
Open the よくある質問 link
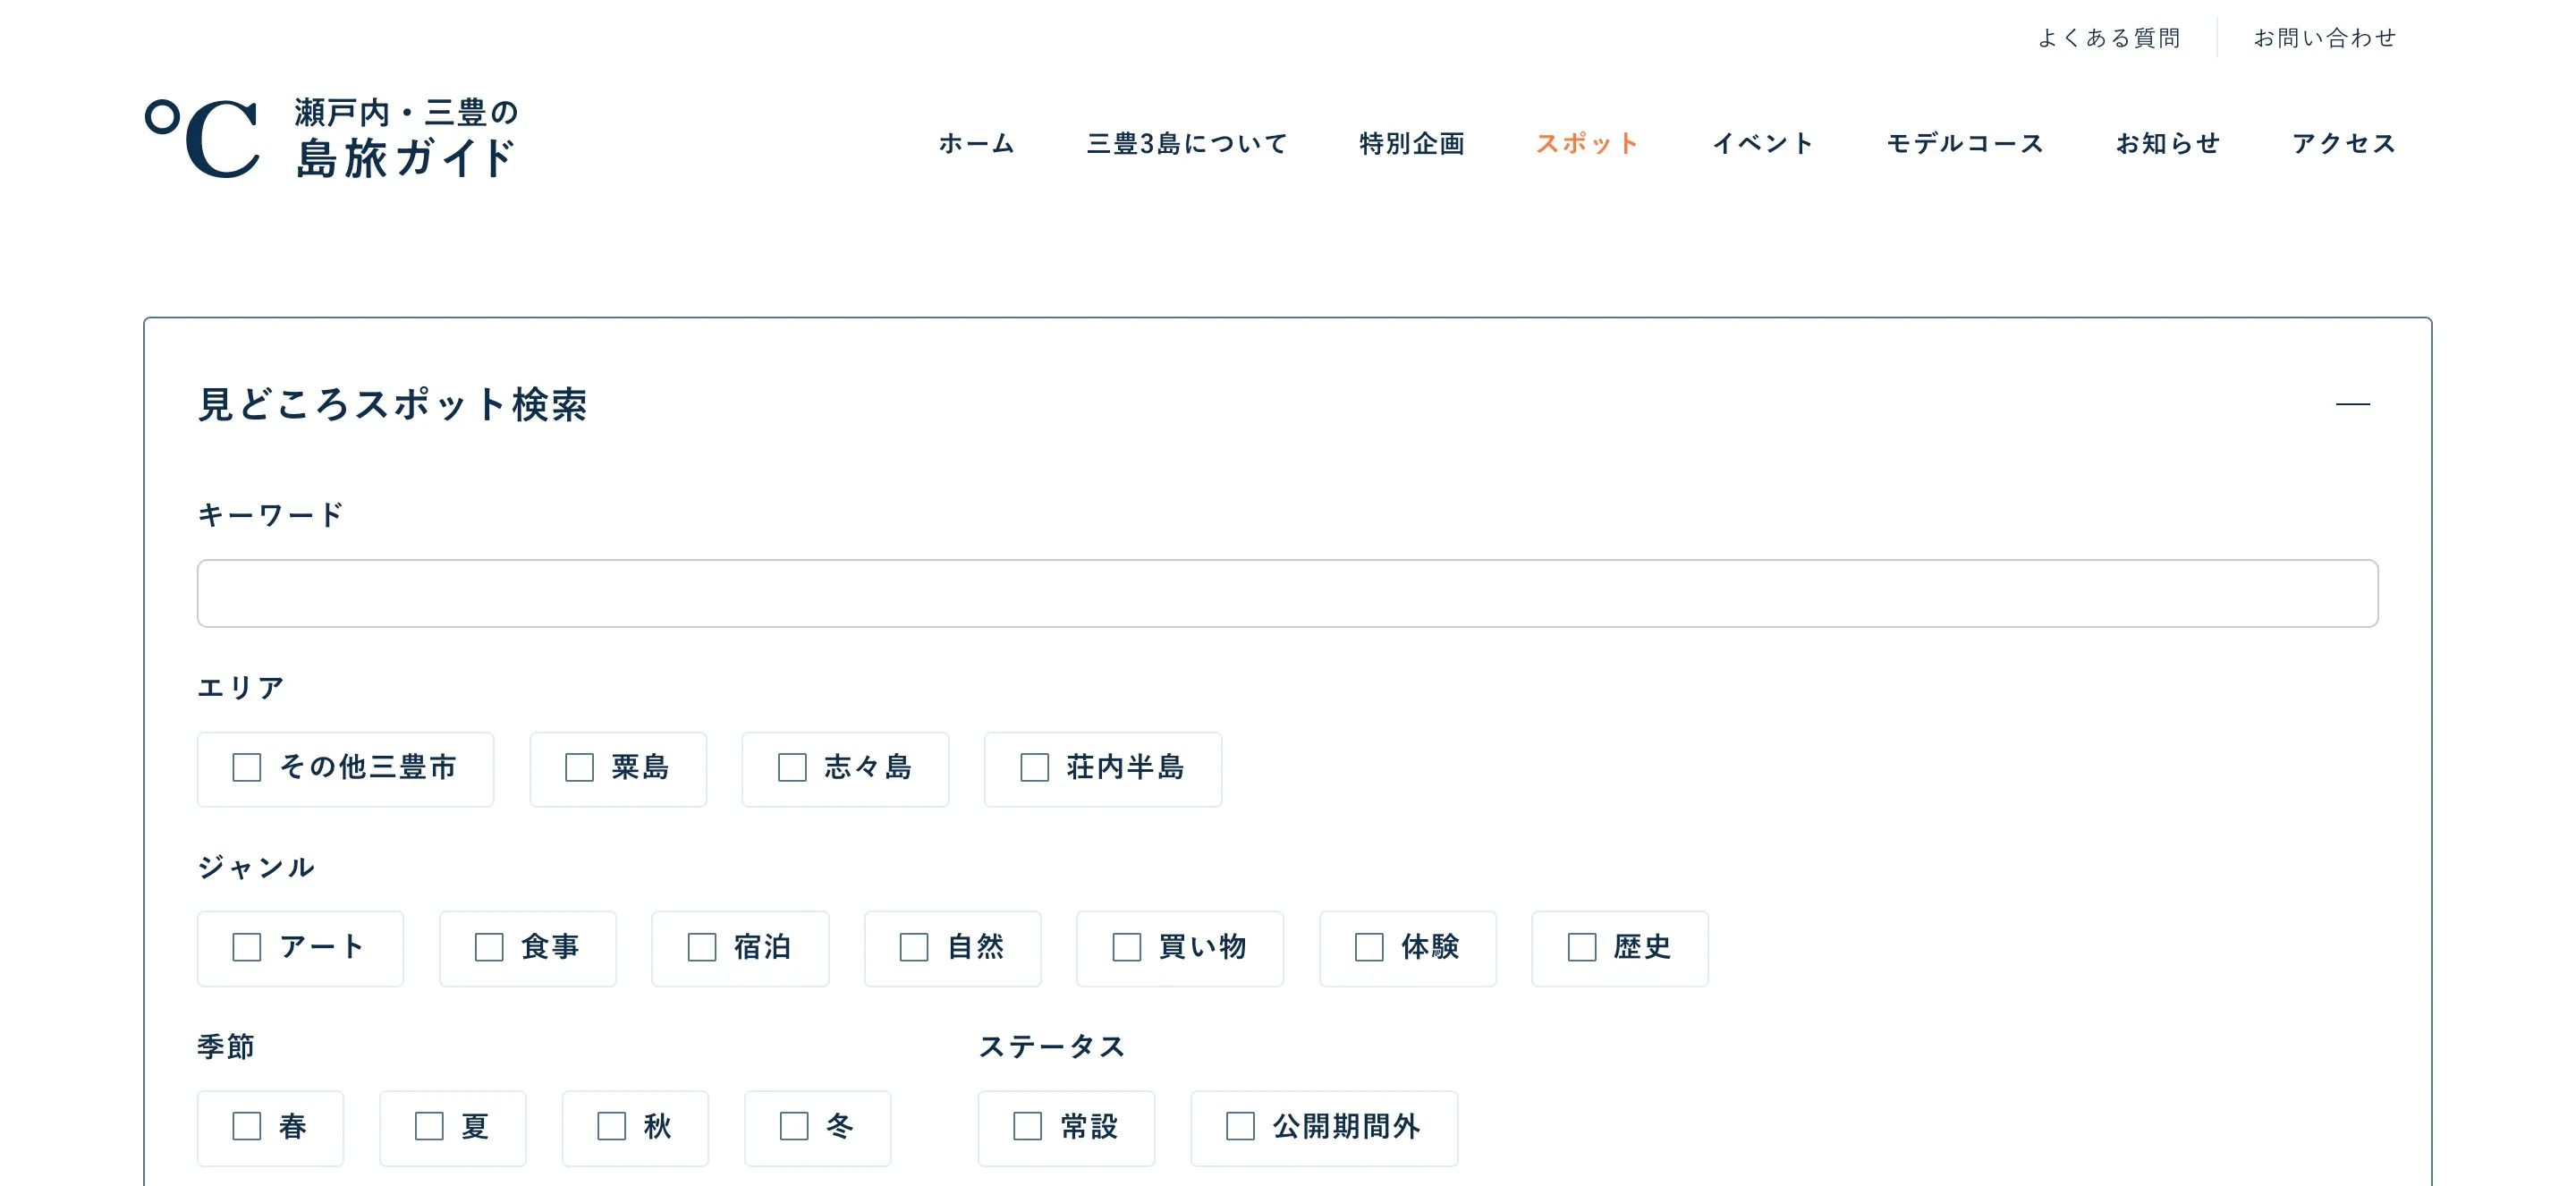pyautogui.click(x=2108, y=38)
